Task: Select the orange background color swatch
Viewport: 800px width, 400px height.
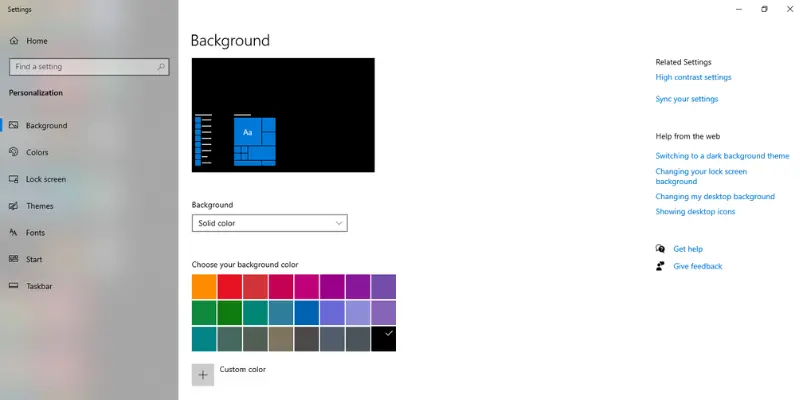Action: [204, 287]
